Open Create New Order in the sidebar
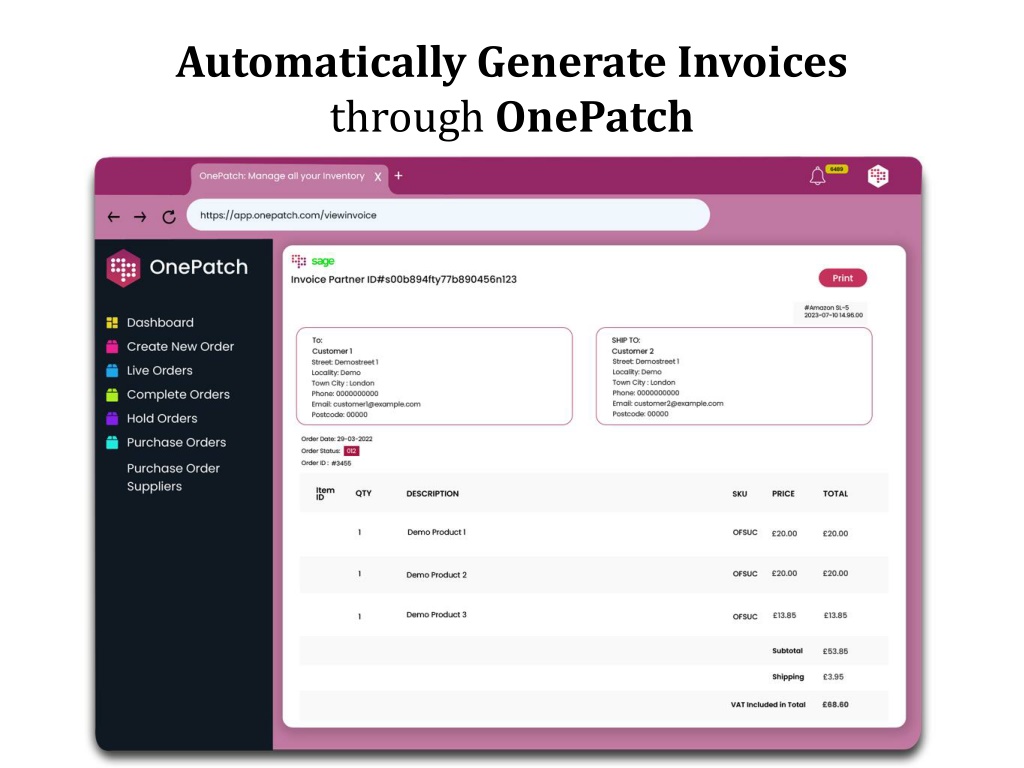This screenshot has width=1024, height=768. click(180, 347)
